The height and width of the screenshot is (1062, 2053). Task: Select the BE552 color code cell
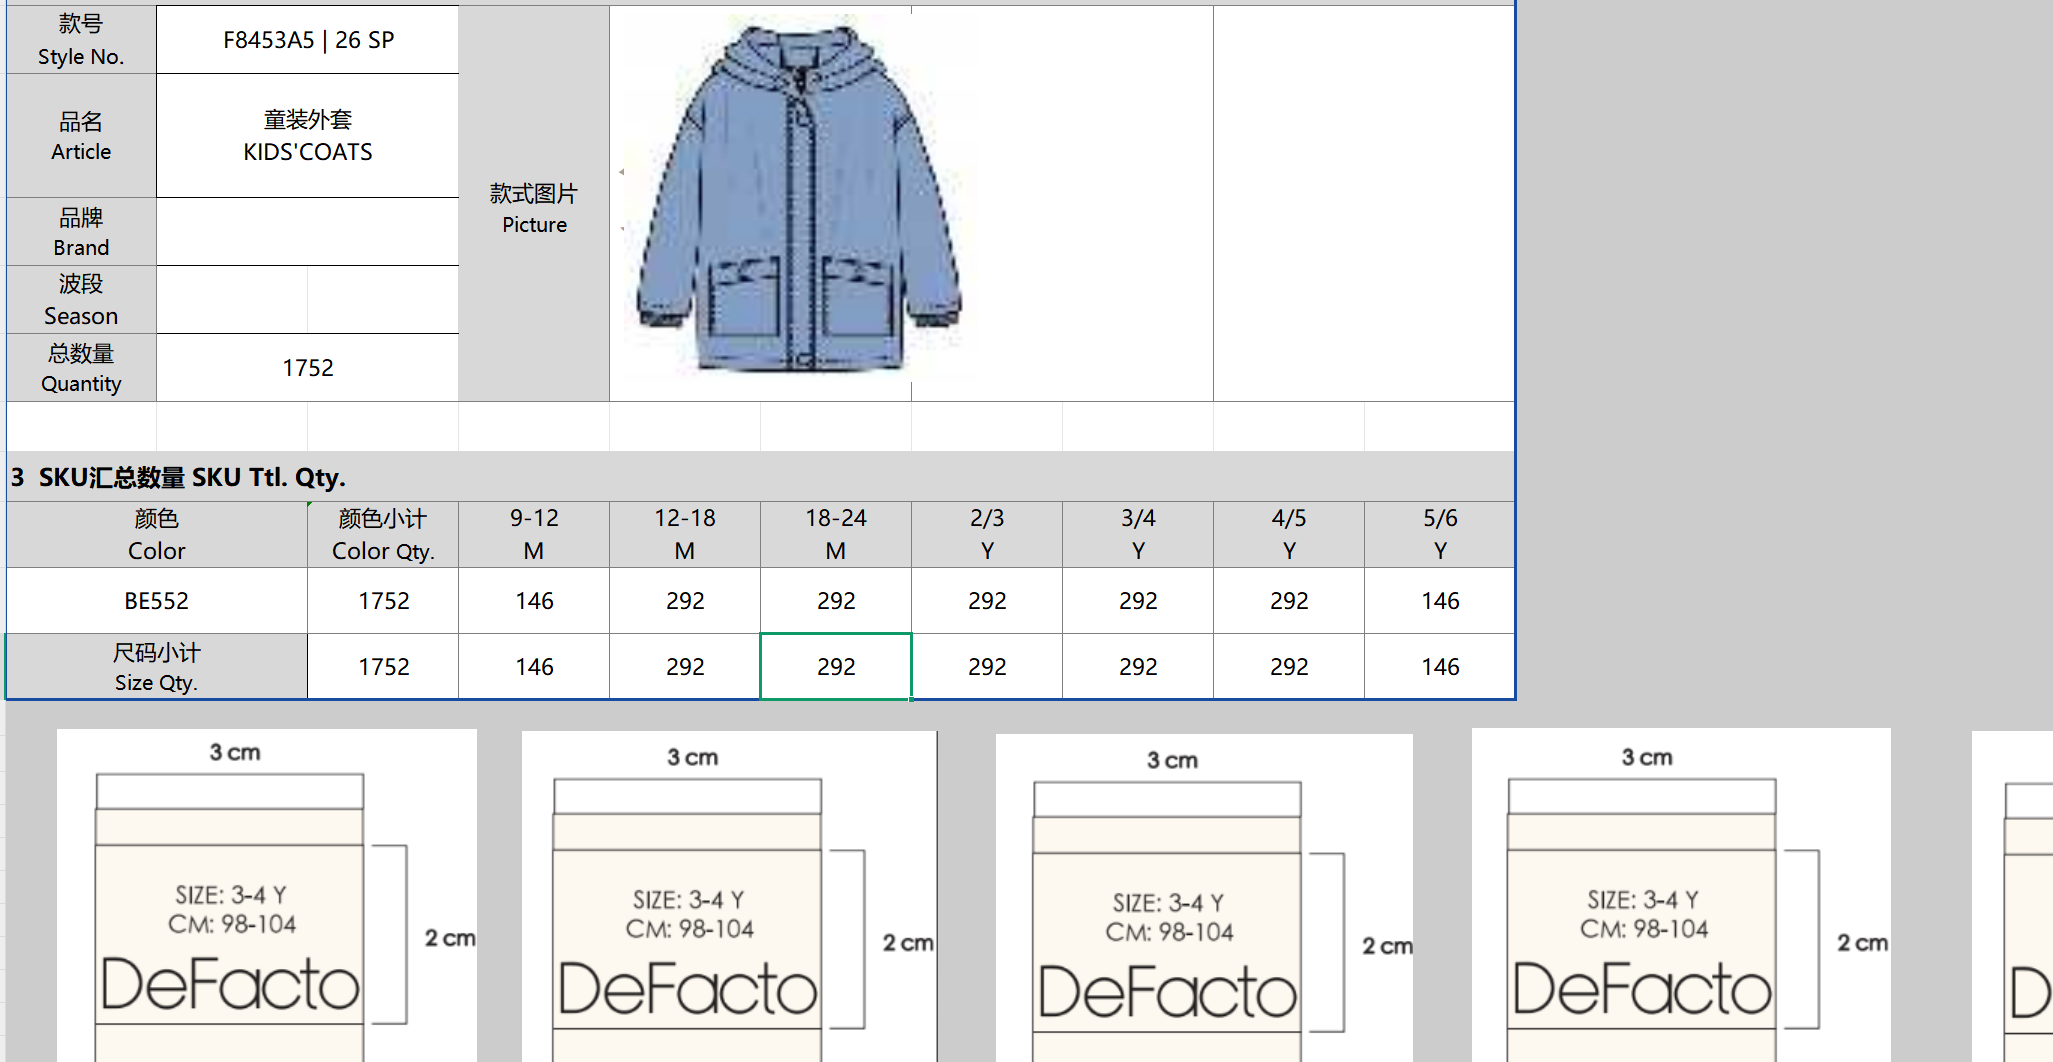(157, 601)
